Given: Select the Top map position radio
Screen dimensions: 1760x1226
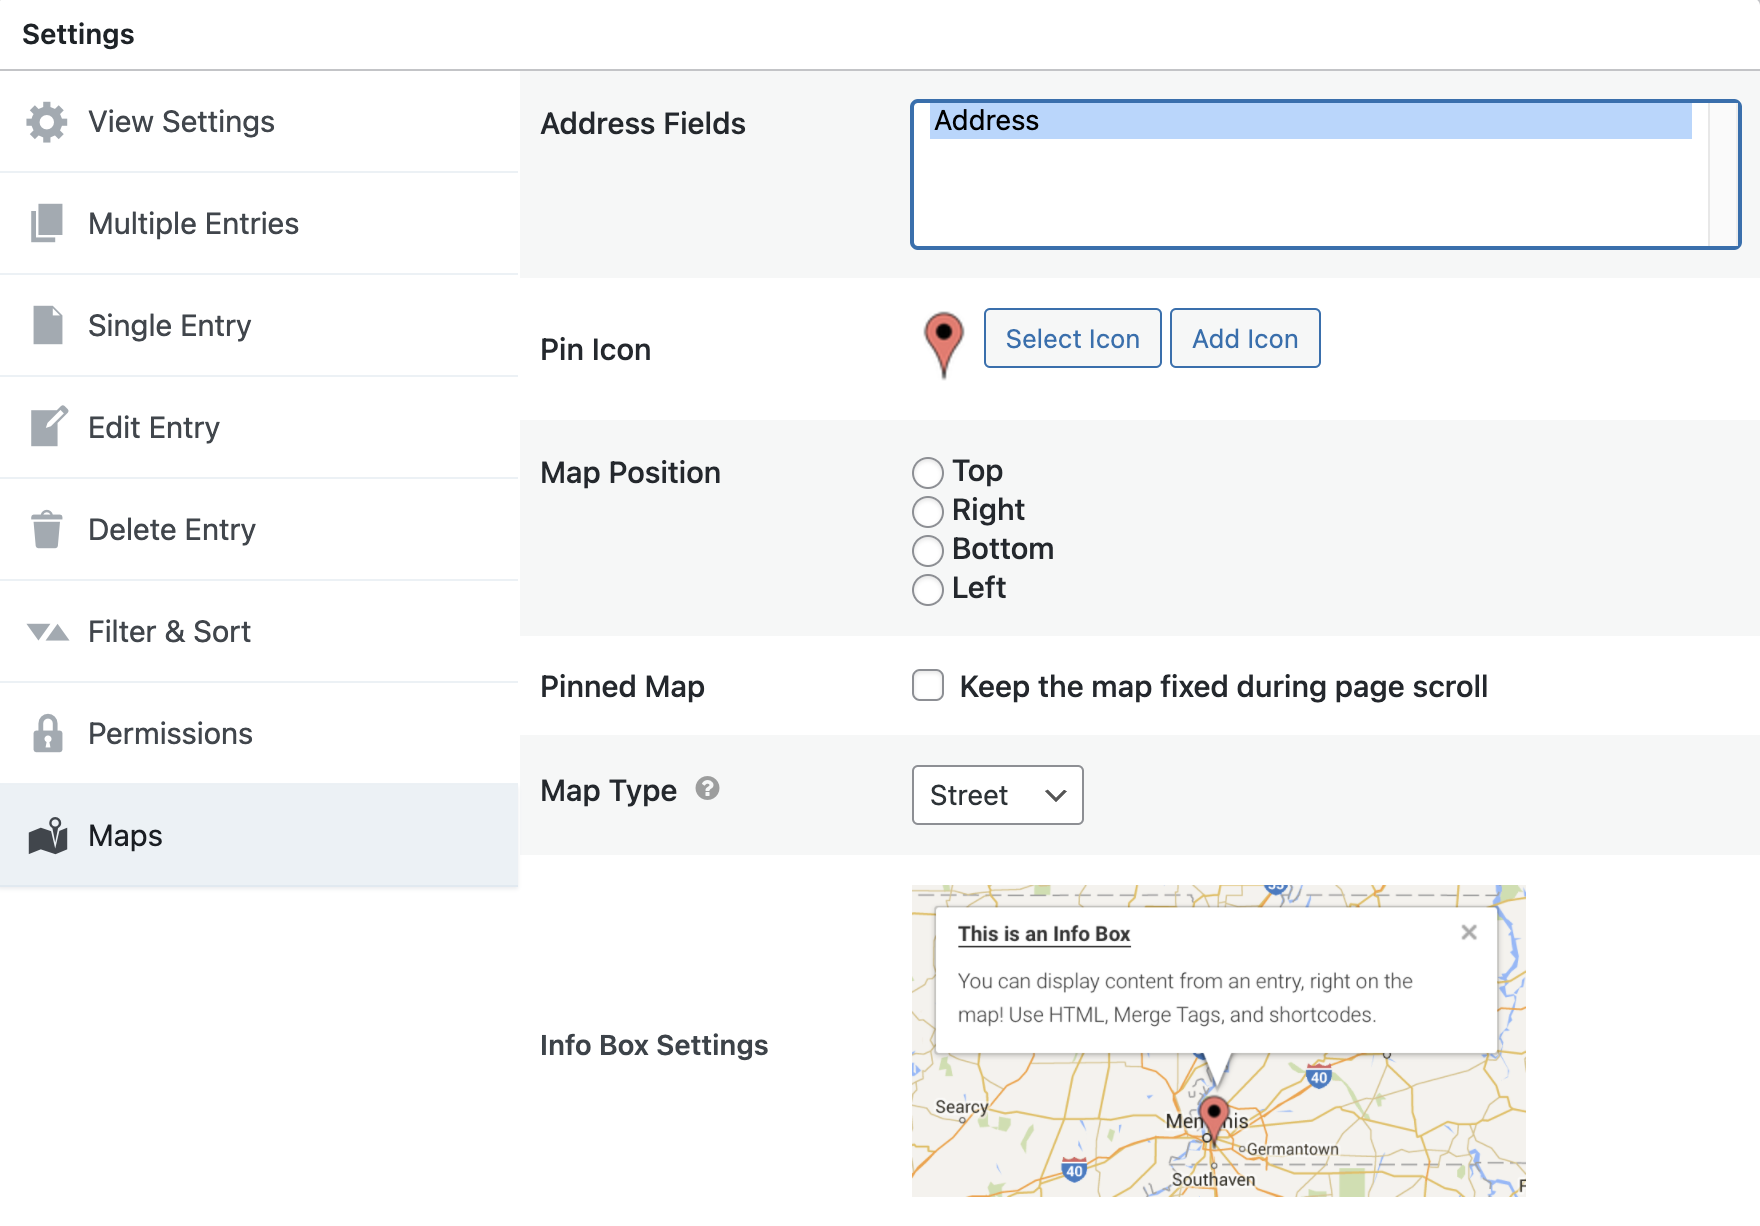Looking at the screenshot, I should (x=928, y=472).
